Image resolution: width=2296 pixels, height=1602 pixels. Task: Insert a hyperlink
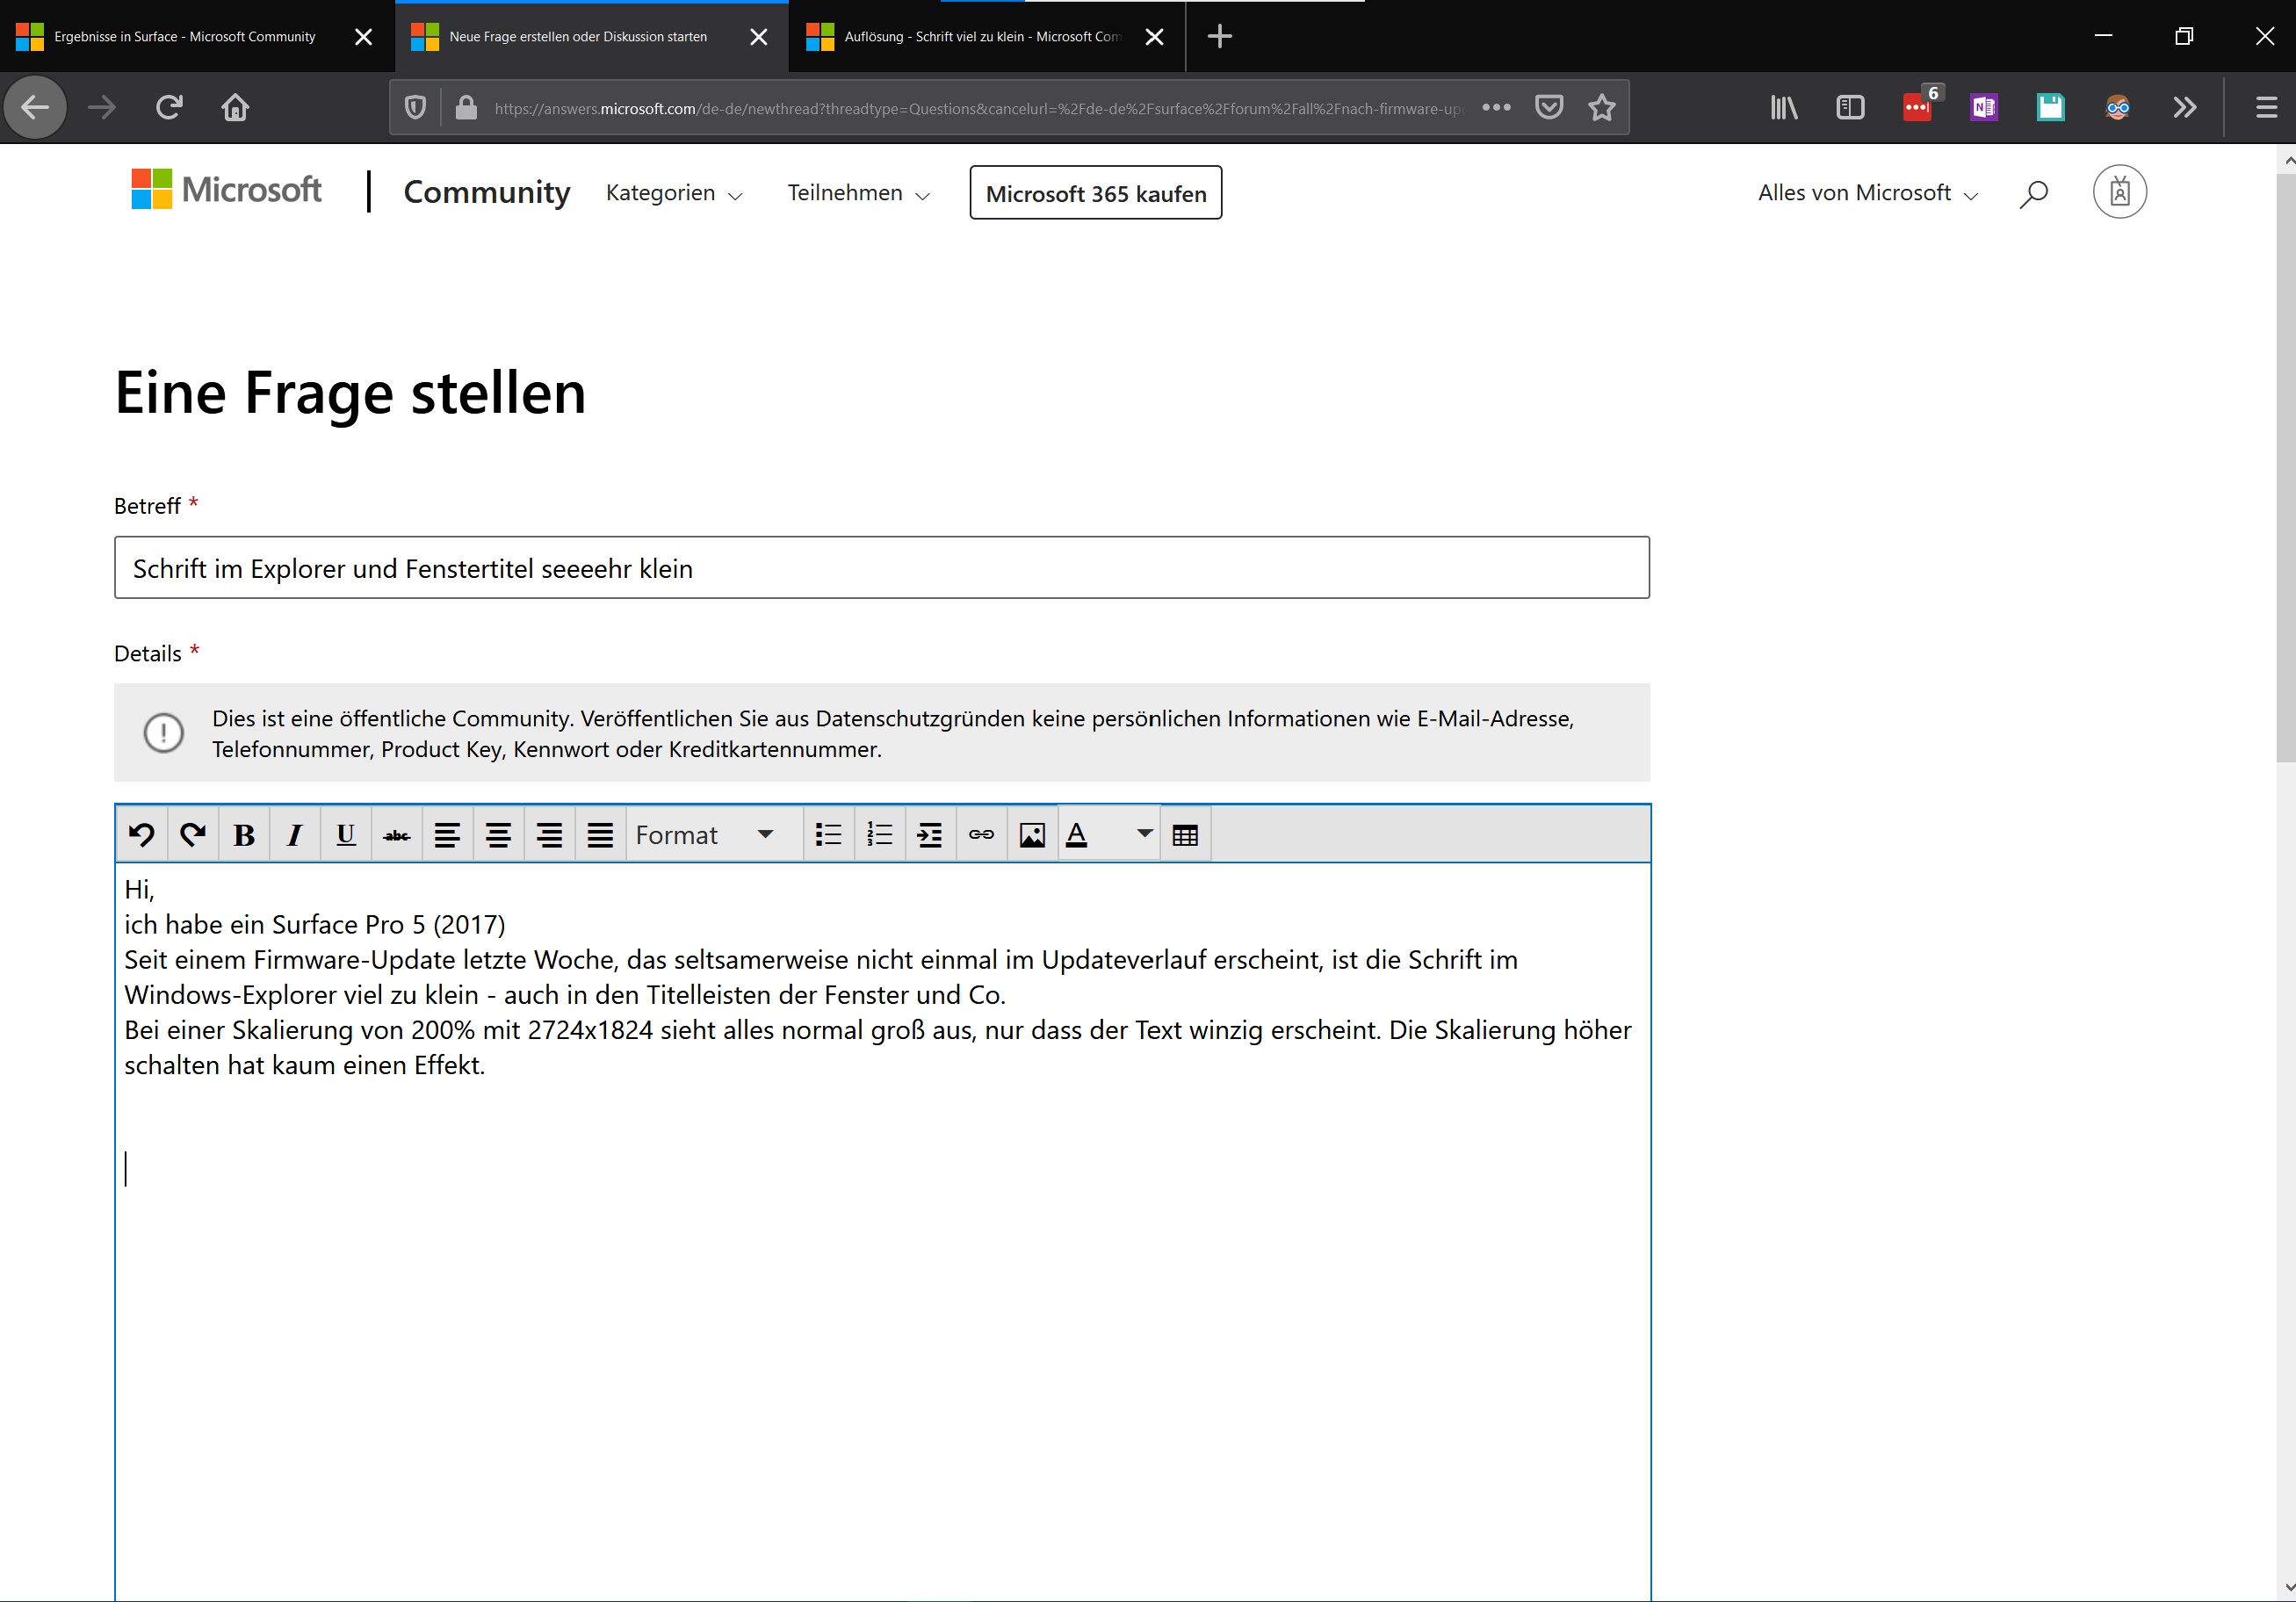981,834
